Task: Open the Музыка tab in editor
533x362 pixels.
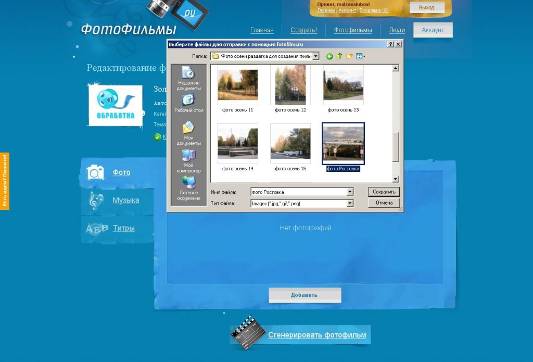Action: [117, 201]
